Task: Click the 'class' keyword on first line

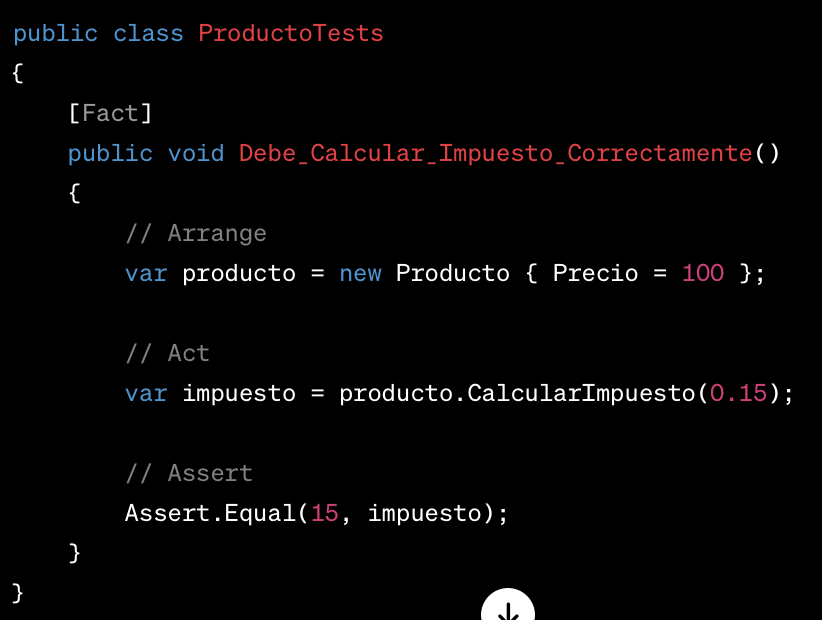Action: click(148, 34)
